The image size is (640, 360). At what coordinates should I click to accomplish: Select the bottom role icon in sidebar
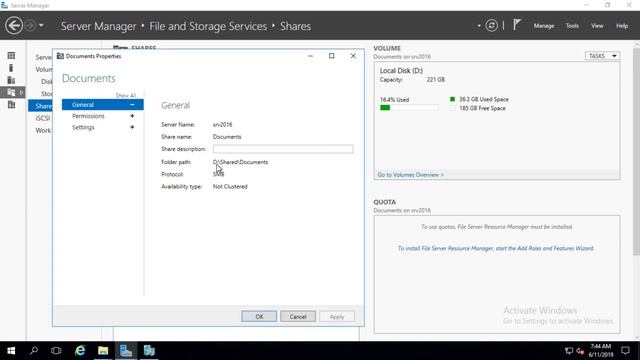[x=11, y=104]
